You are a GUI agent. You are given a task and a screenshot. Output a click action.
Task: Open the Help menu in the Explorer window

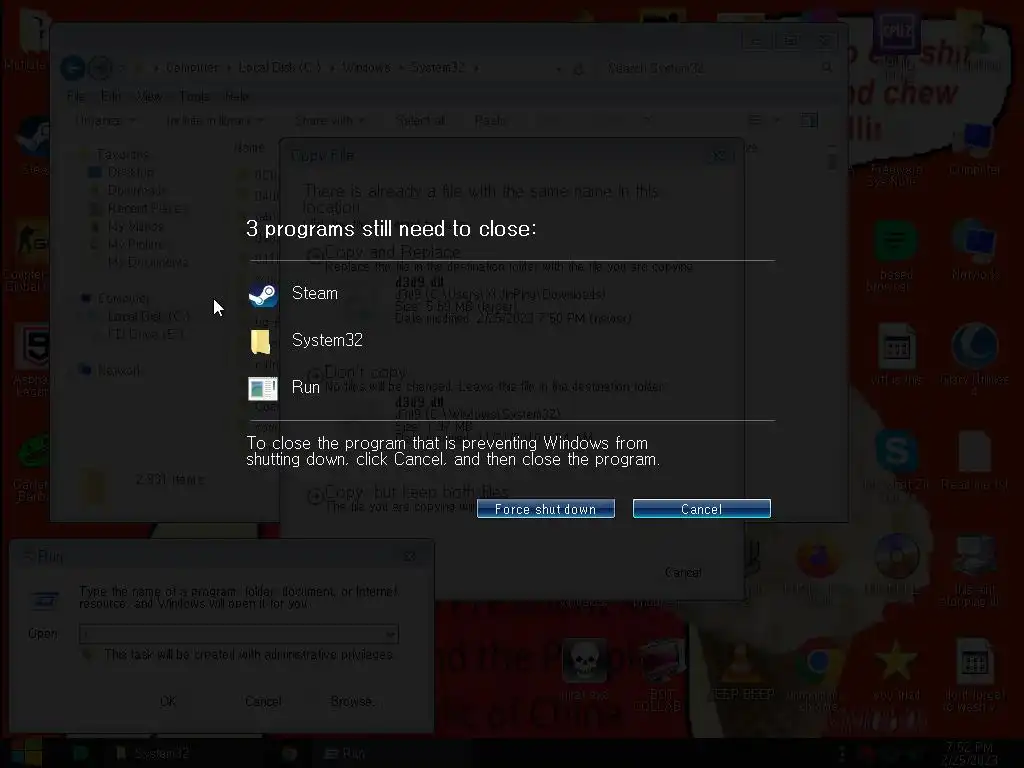236,96
